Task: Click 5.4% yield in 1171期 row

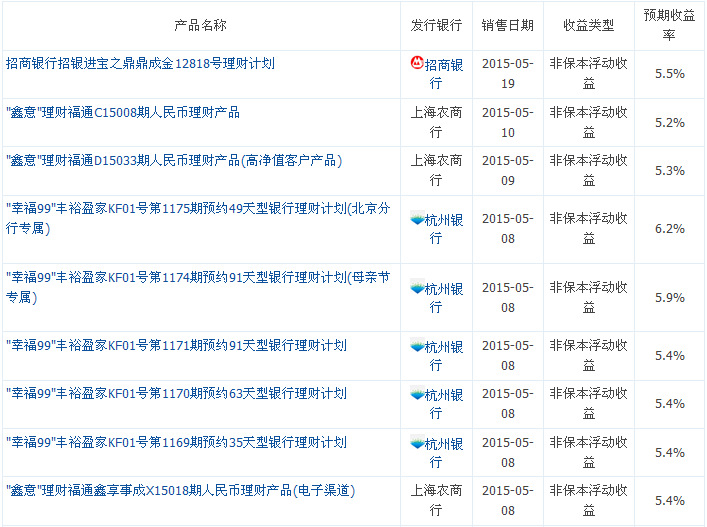Action: click(670, 356)
